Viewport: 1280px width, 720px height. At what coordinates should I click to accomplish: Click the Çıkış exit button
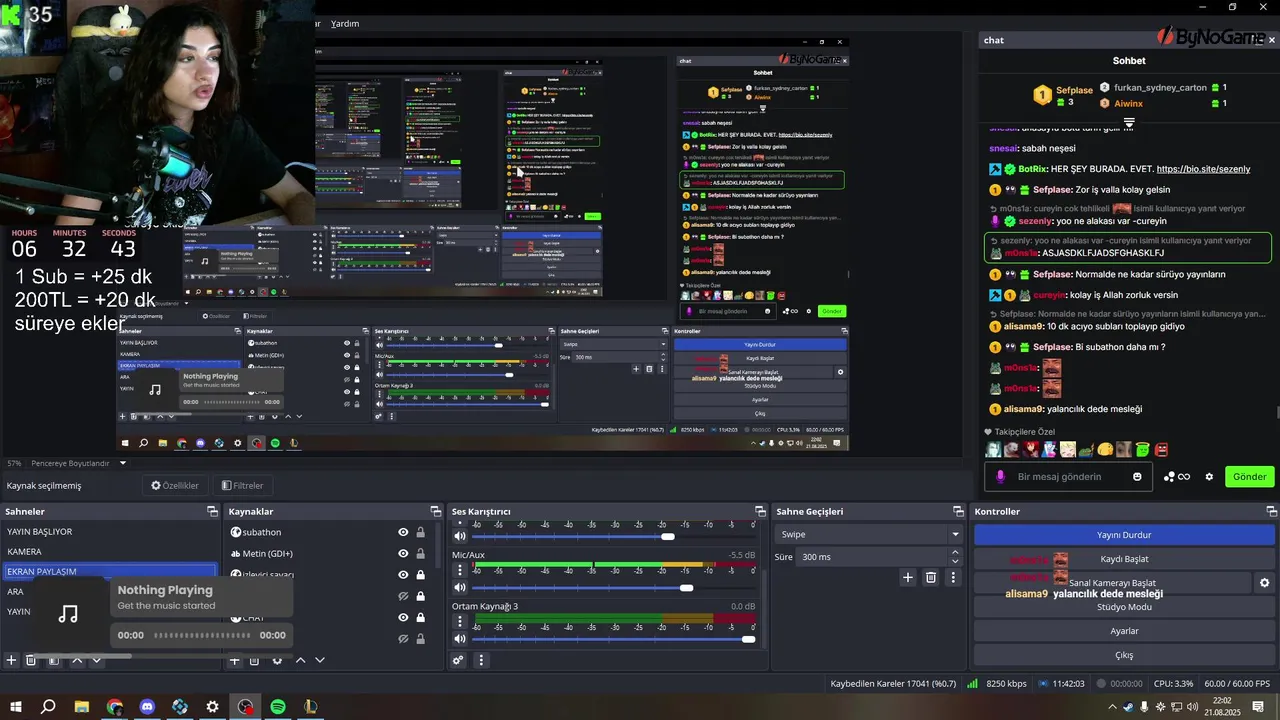click(x=1124, y=655)
